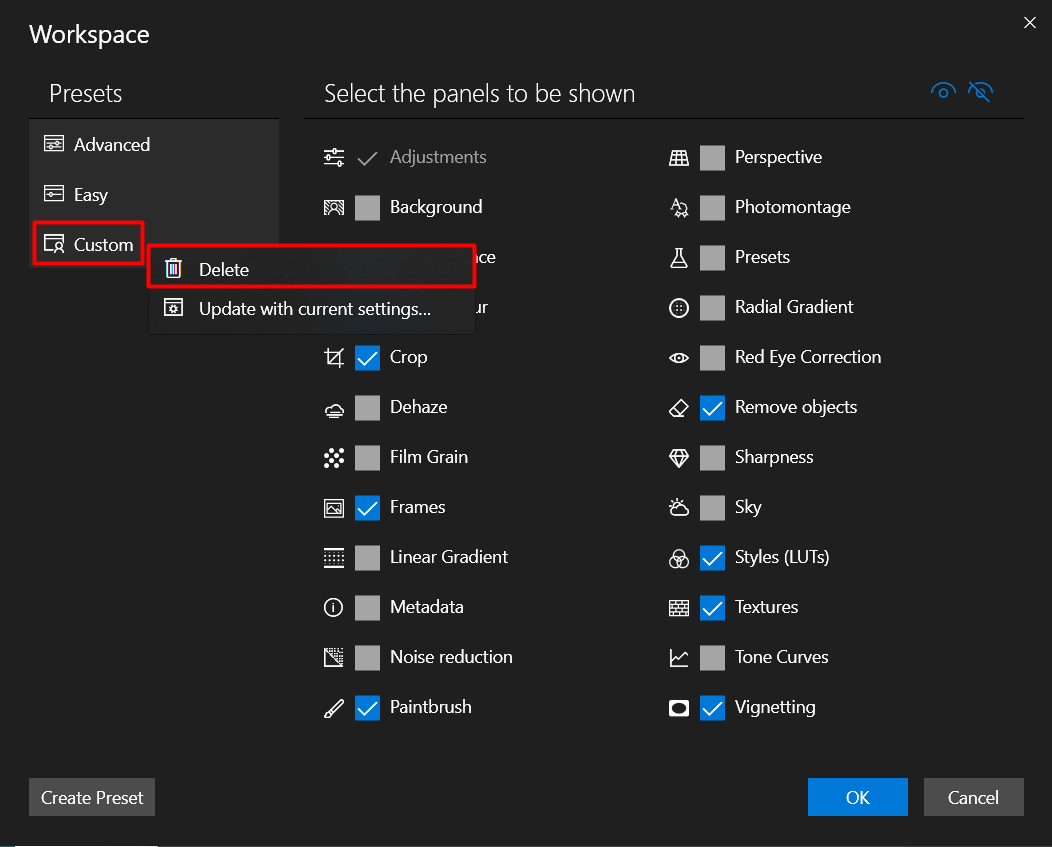Confirm with the OK button

(857, 797)
